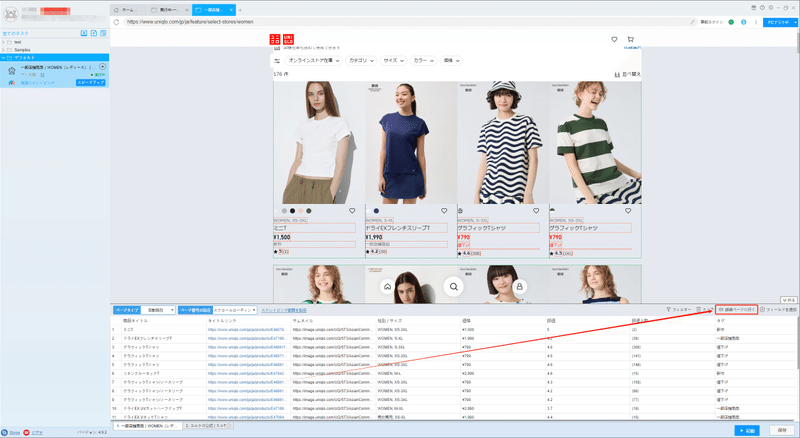Open the page type dropdown in data panel
The image size is (800, 438).
(159, 310)
